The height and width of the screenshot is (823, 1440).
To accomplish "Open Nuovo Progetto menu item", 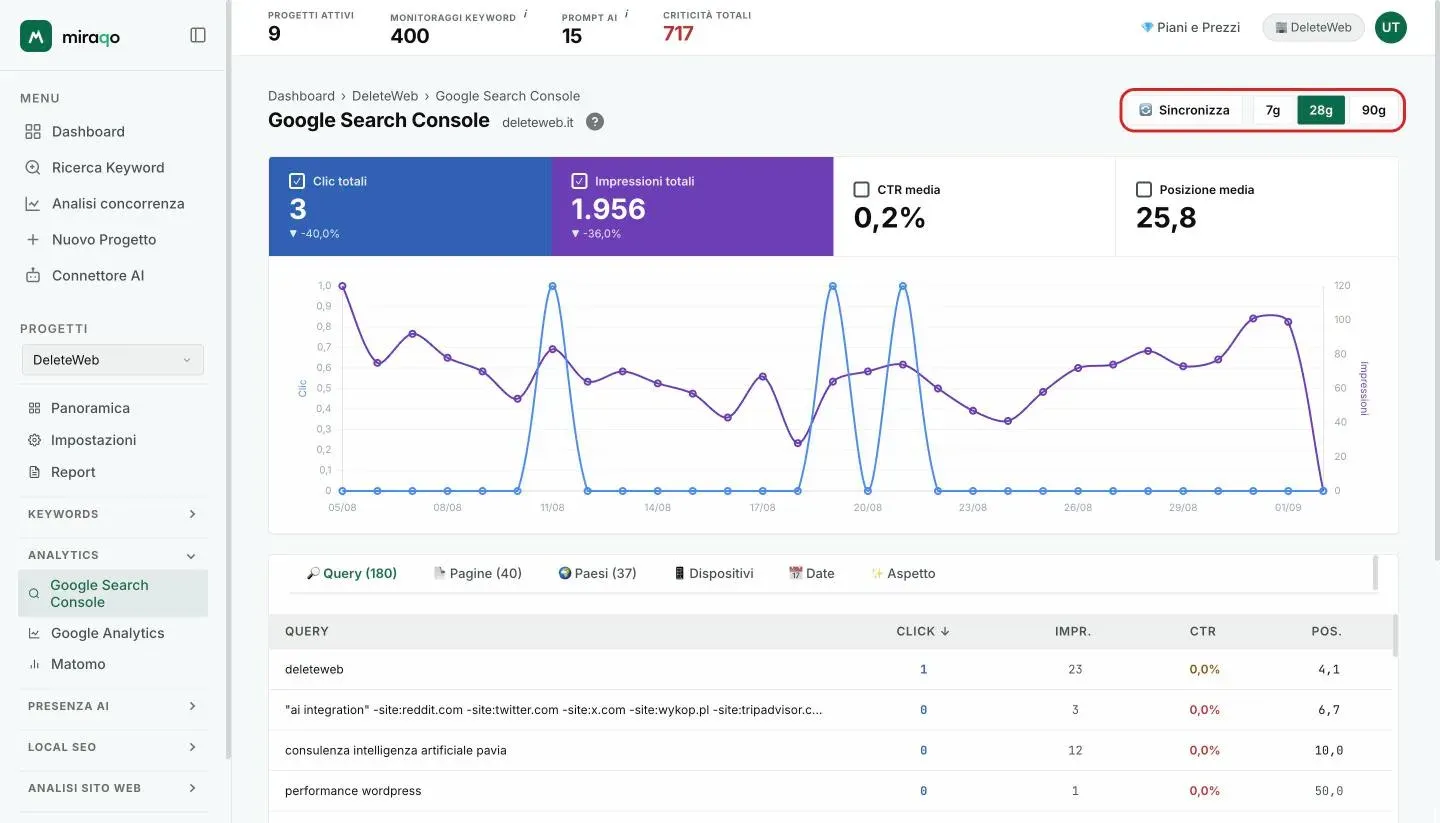I will tap(113, 240).
